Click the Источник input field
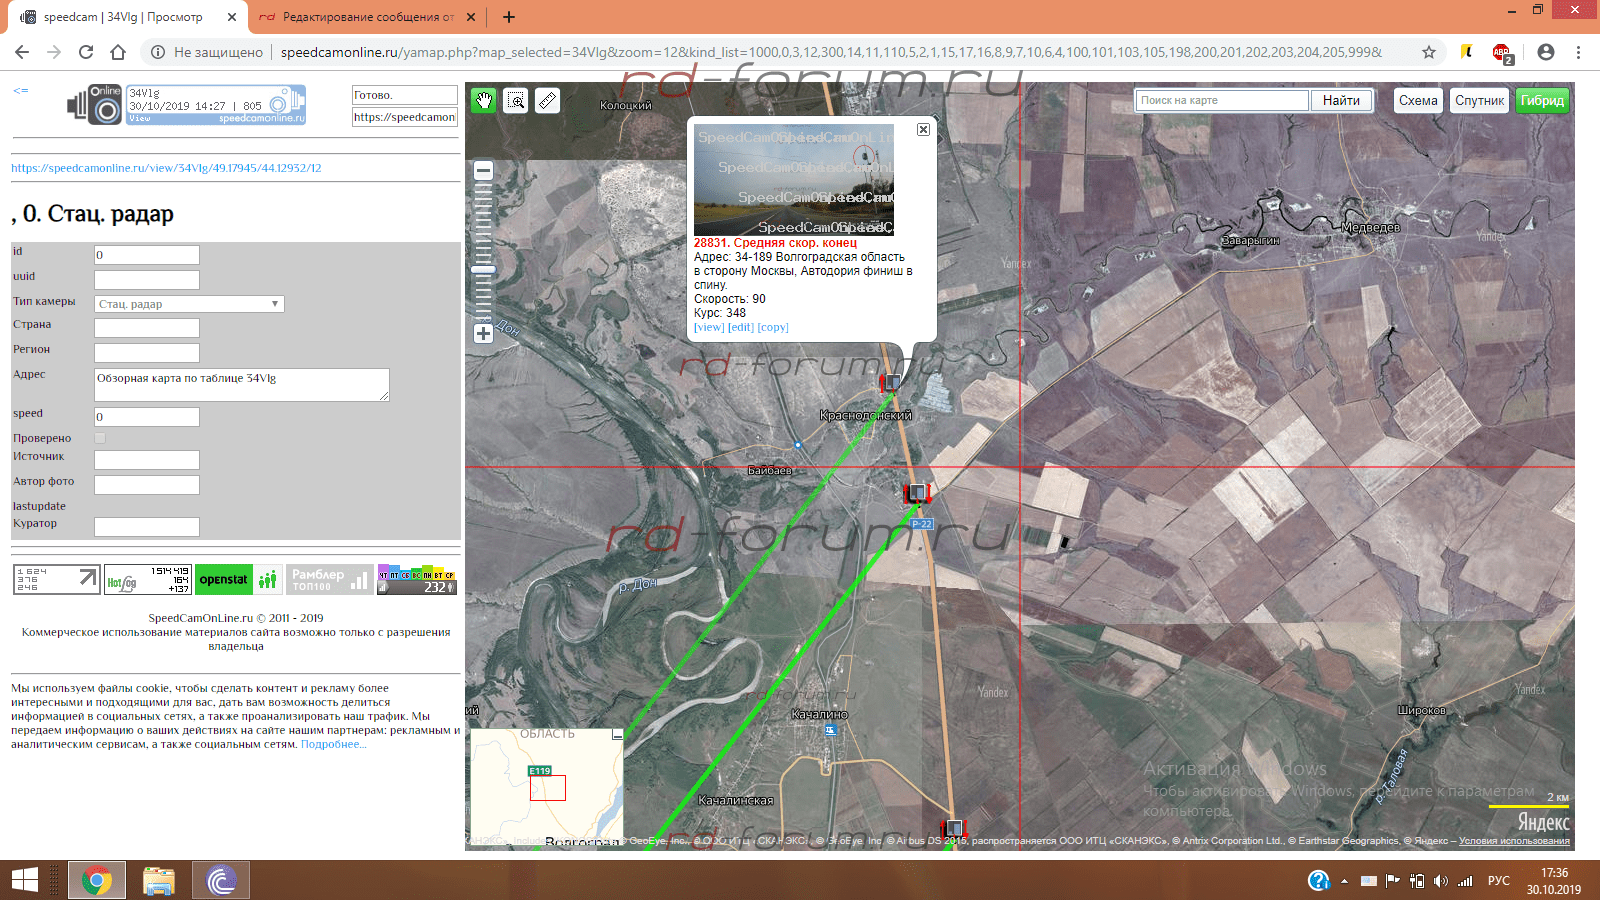This screenshot has width=1600, height=900. [147, 460]
